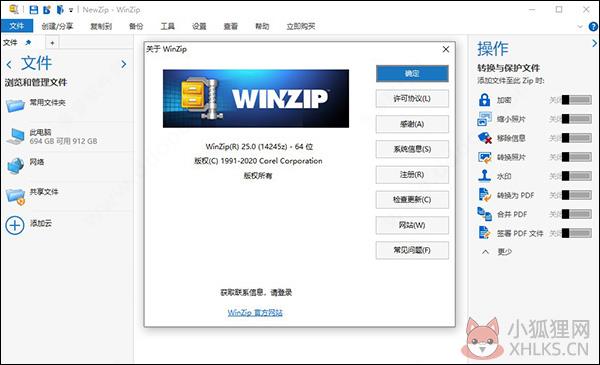Click the 694 GB 可用 912 GB text
The height and width of the screenshot is (365, 600).
tap(64, 141)
